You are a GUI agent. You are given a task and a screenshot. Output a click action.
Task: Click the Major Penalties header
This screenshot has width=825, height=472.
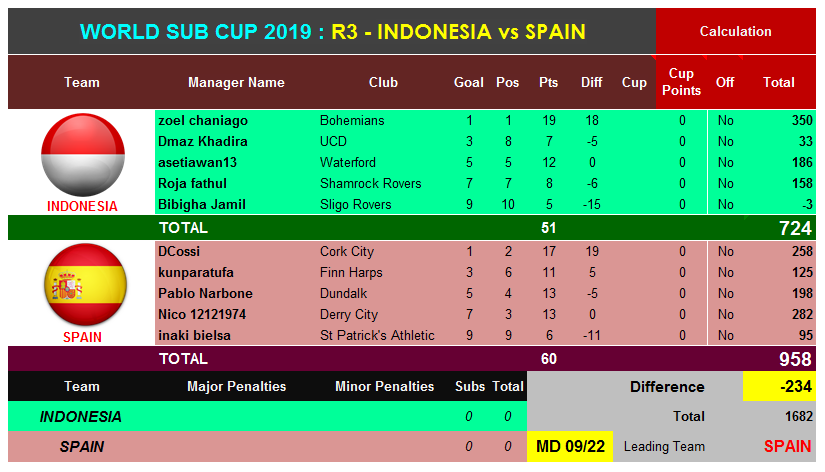[236, 387]
